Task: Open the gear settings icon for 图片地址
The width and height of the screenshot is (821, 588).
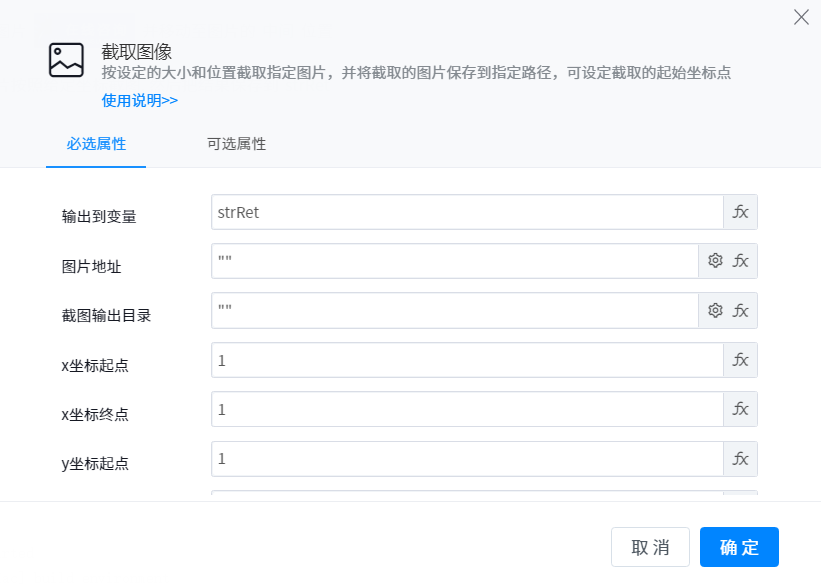Action: tap(715, 261)
